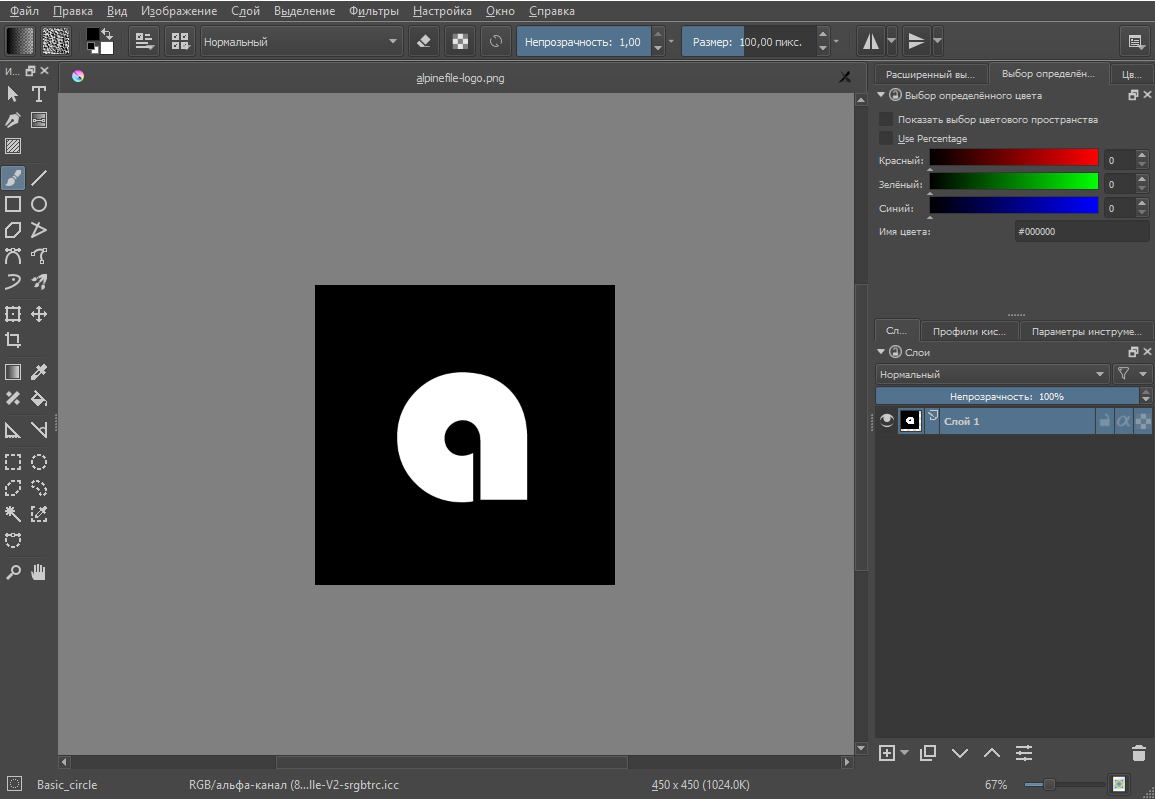Select the Color Sampler eyedropper tool
This screenshot has height=799, width=1155.
(39, 372)
